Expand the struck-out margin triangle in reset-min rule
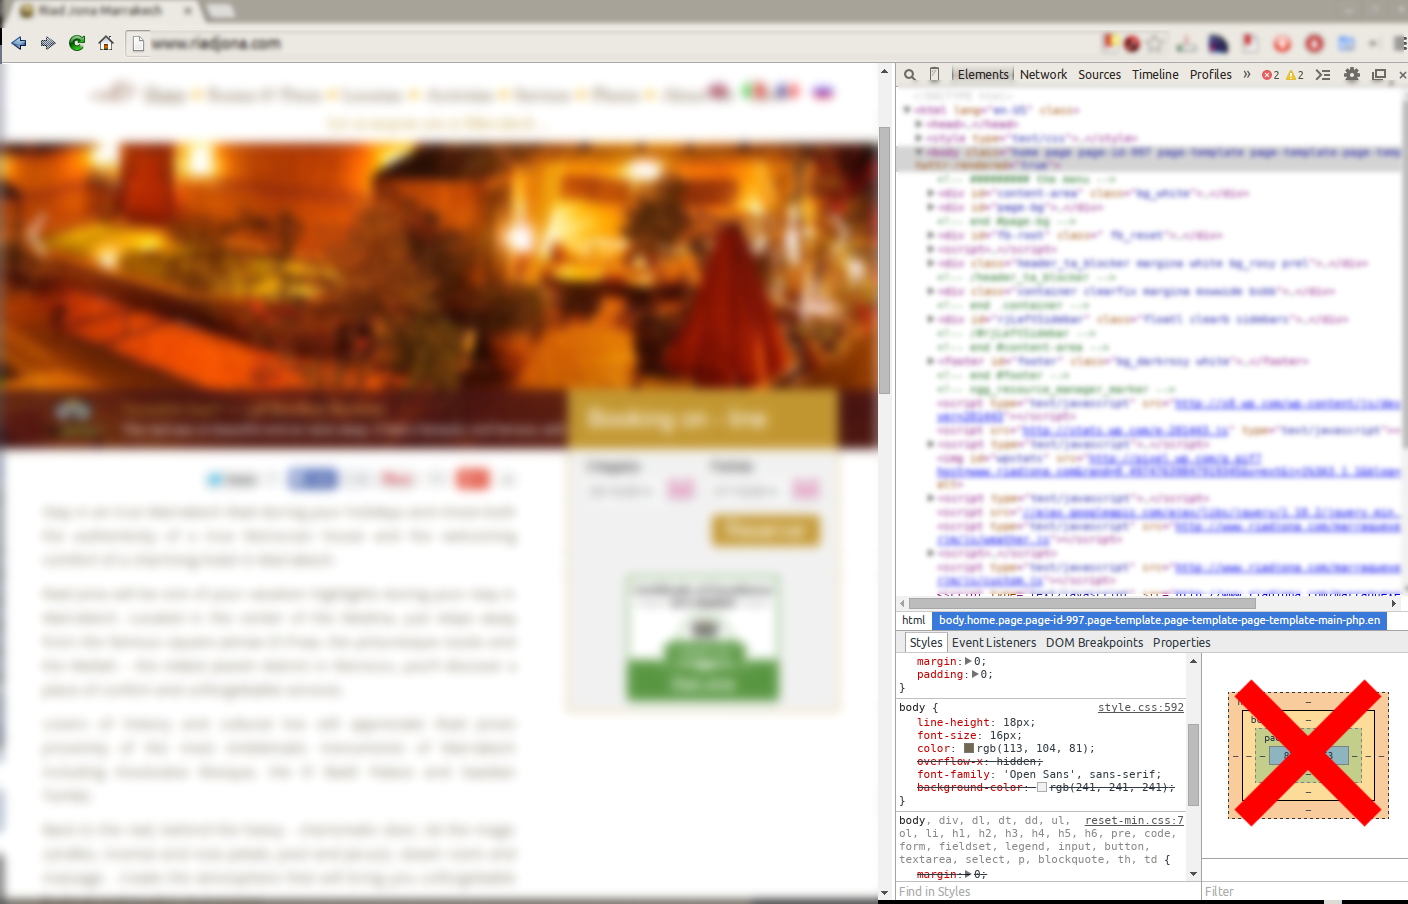 point(967,874)
